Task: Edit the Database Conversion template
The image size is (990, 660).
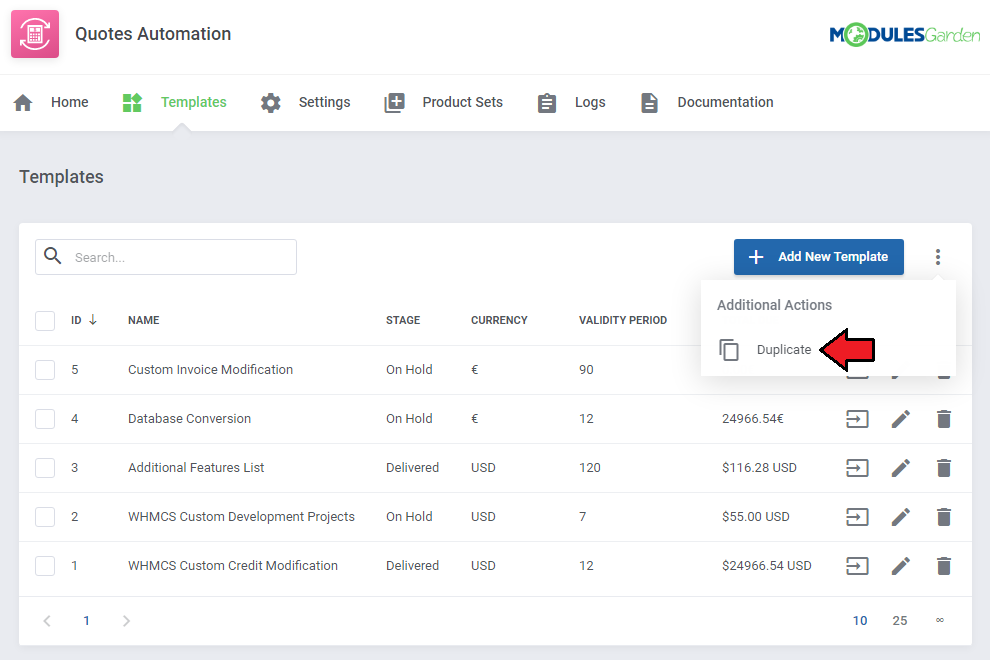Action: tap(900, 419)
